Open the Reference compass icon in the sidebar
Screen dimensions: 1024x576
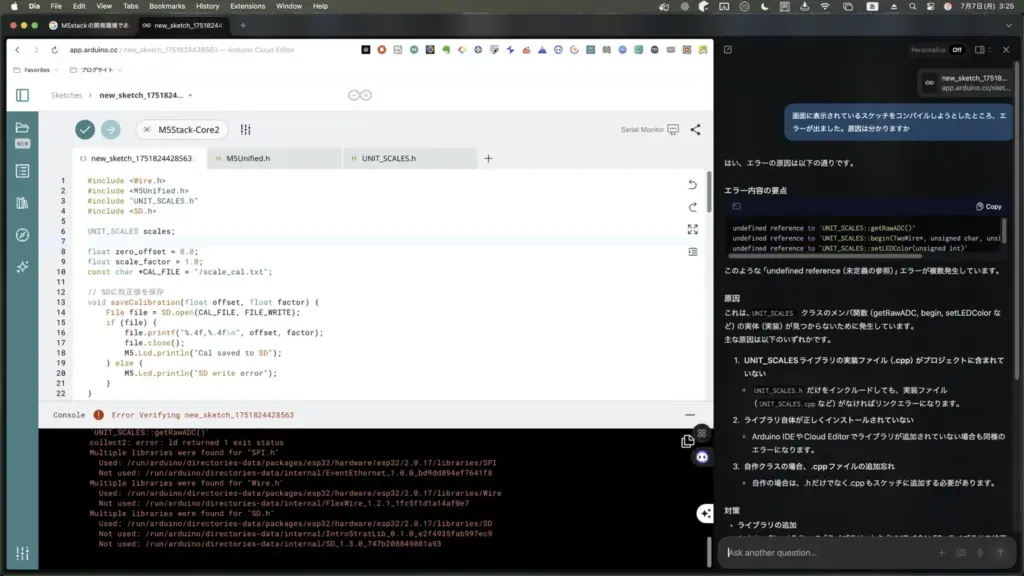[x=22, y=235]
